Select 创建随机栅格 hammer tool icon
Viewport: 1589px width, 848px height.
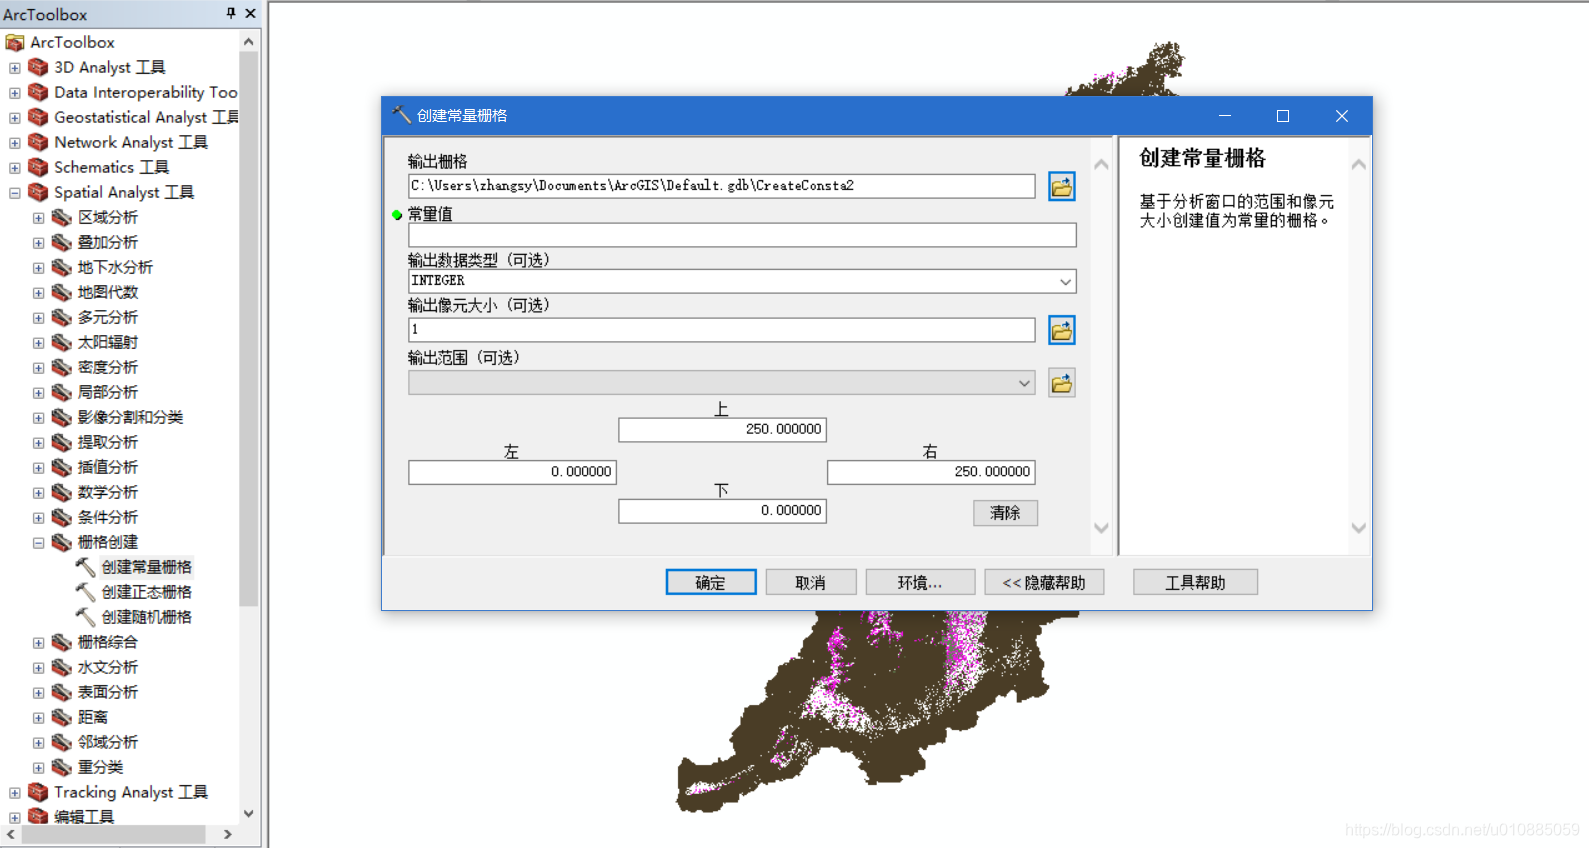[86, 617]
